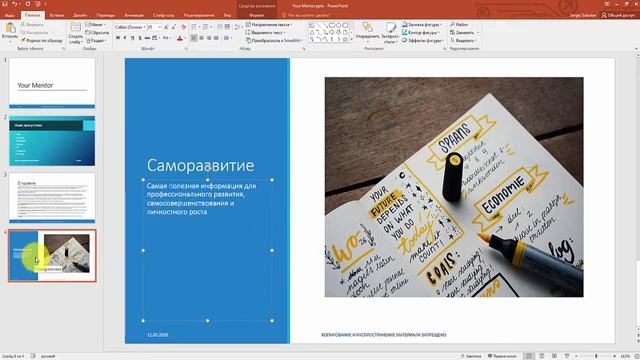
Task: Click the Общий доступ share button
Action: point(618,15)
